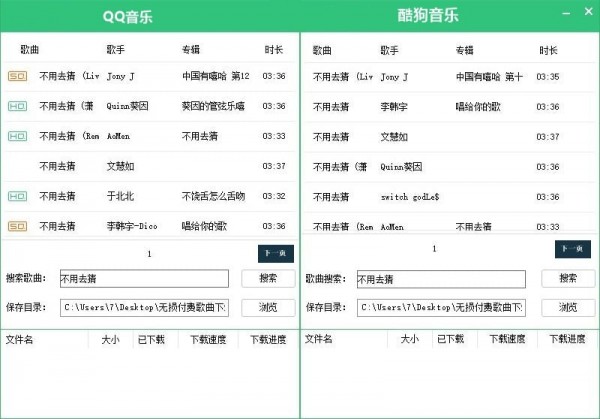This screenshot has height=419, width=600.
Task: Click 文件名 header in 酷狗音乐 download list
Action: coord(318,339)
